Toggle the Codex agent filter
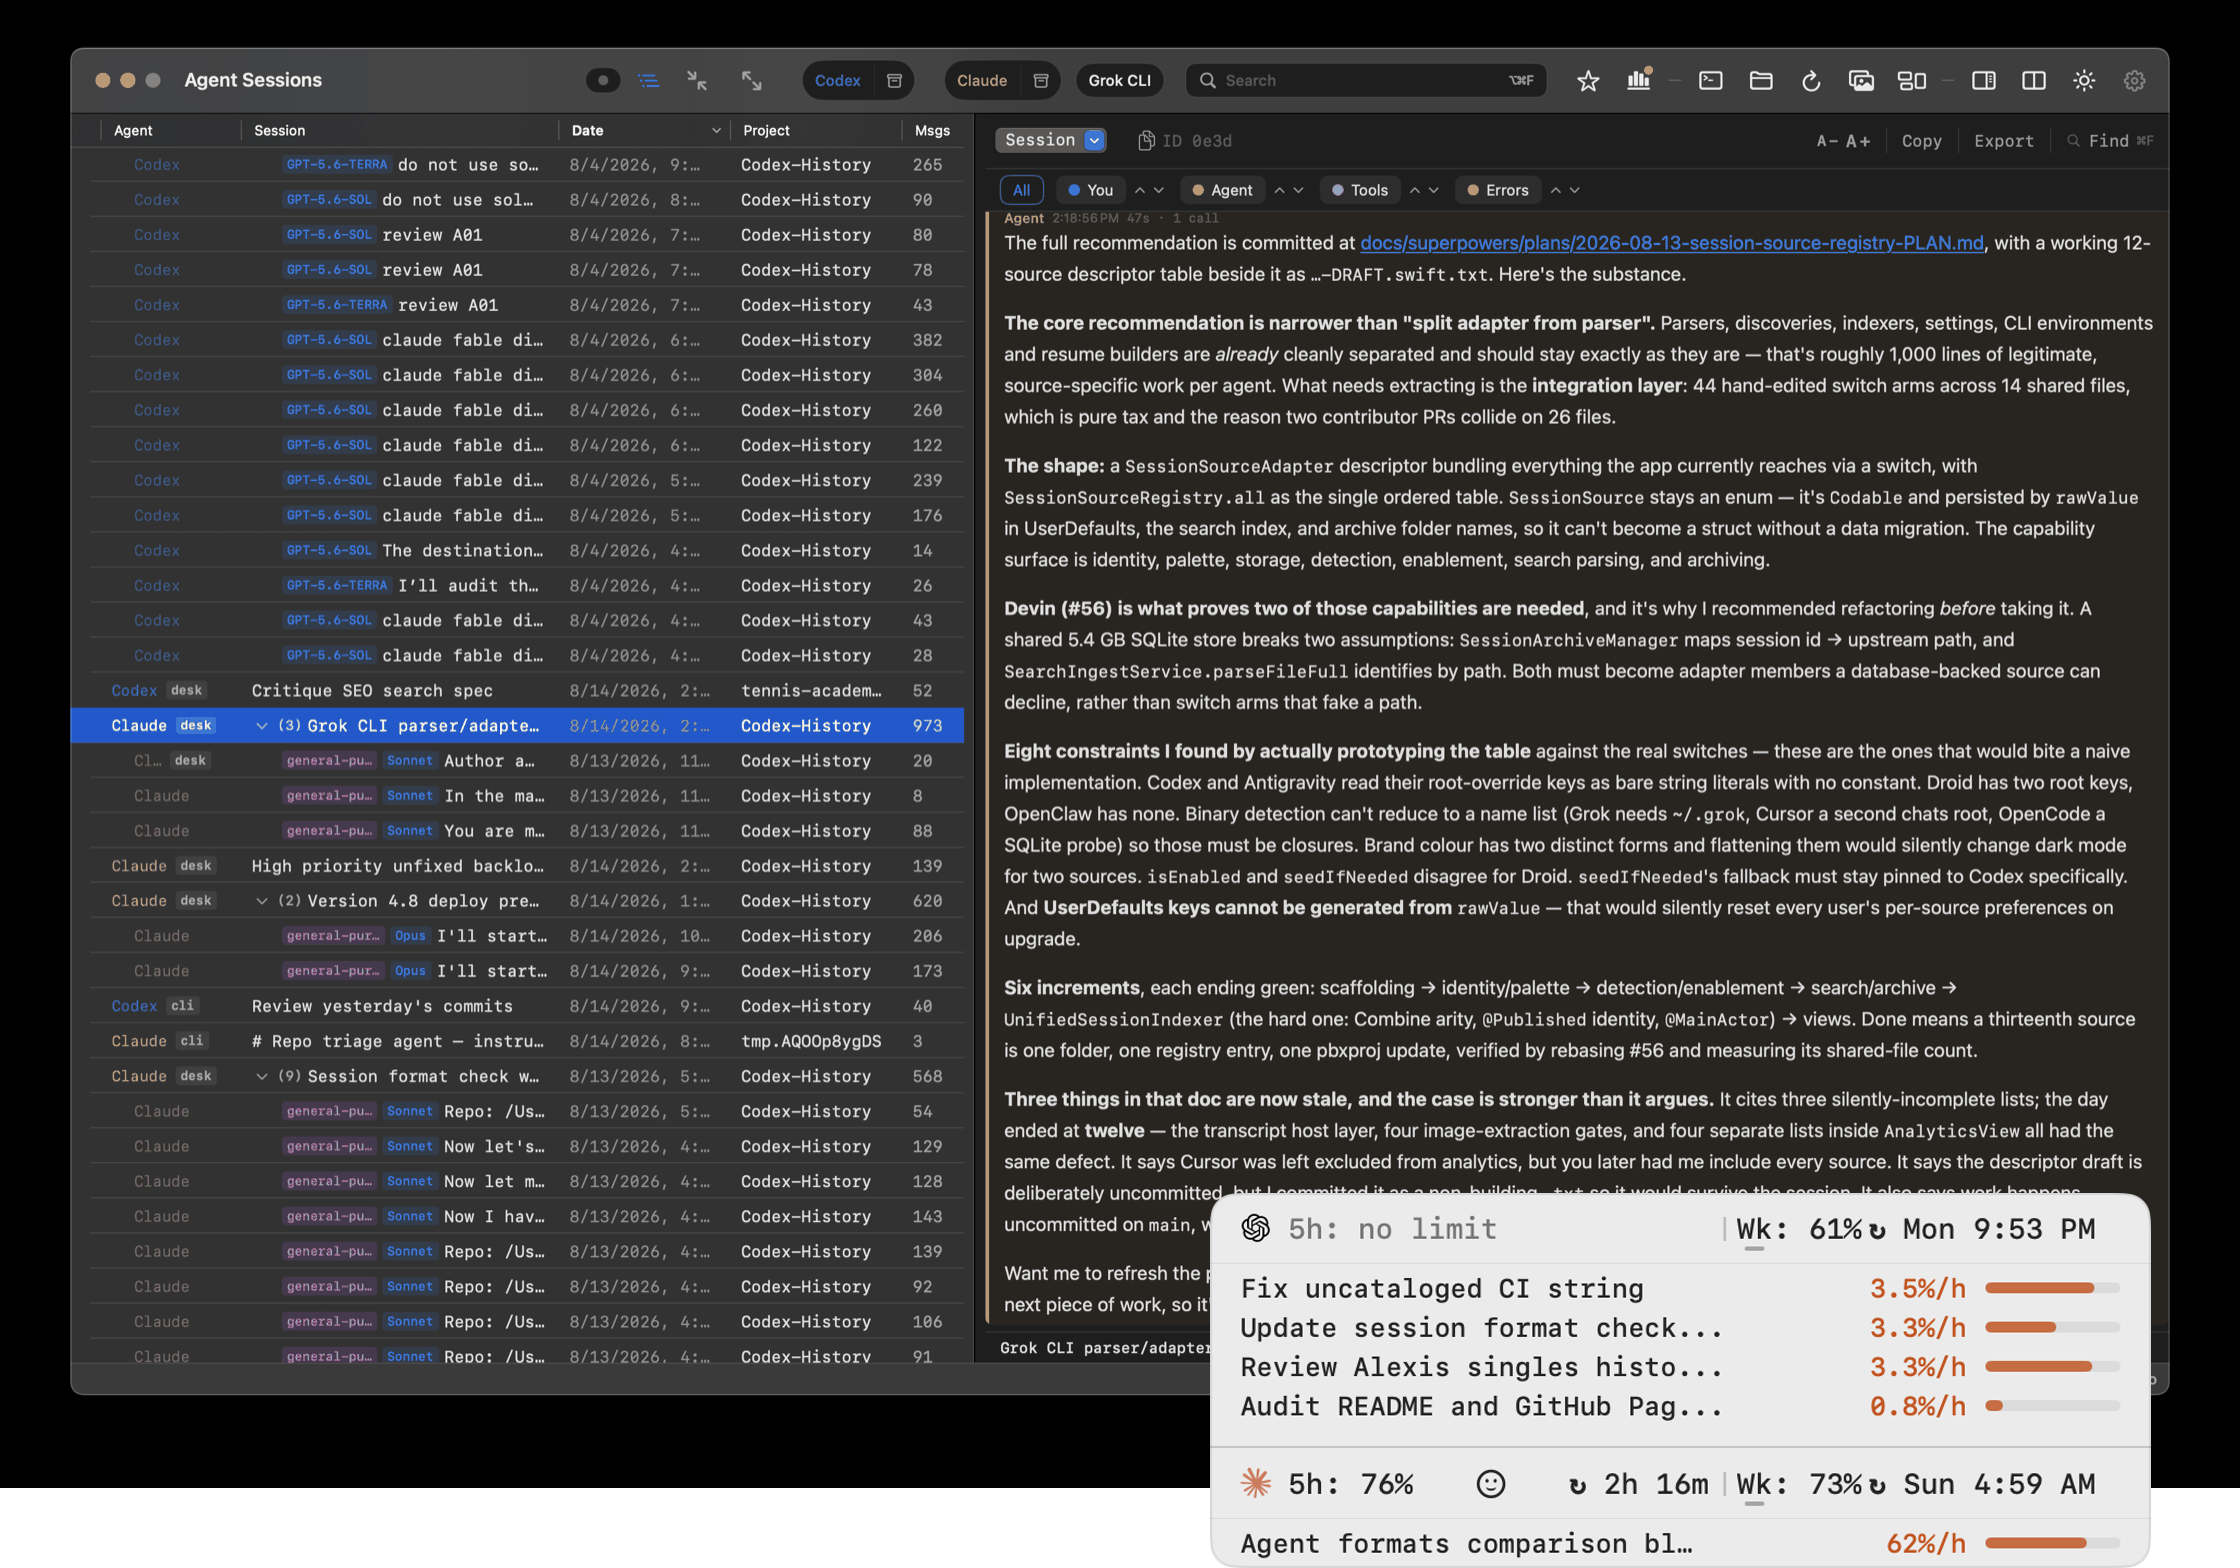Image resolution: width=2240 pixels, height=1568 pixels. (838, 80)
